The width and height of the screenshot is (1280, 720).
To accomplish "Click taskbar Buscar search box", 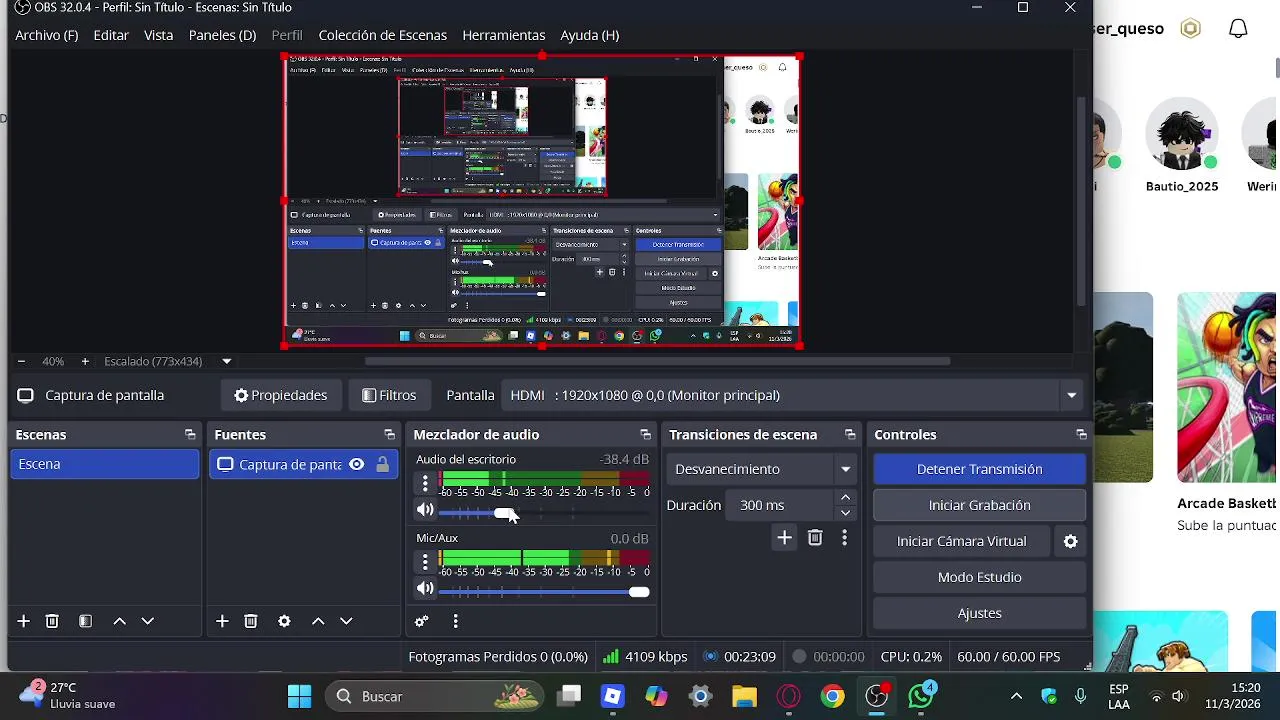I will (x=434, y=696).
